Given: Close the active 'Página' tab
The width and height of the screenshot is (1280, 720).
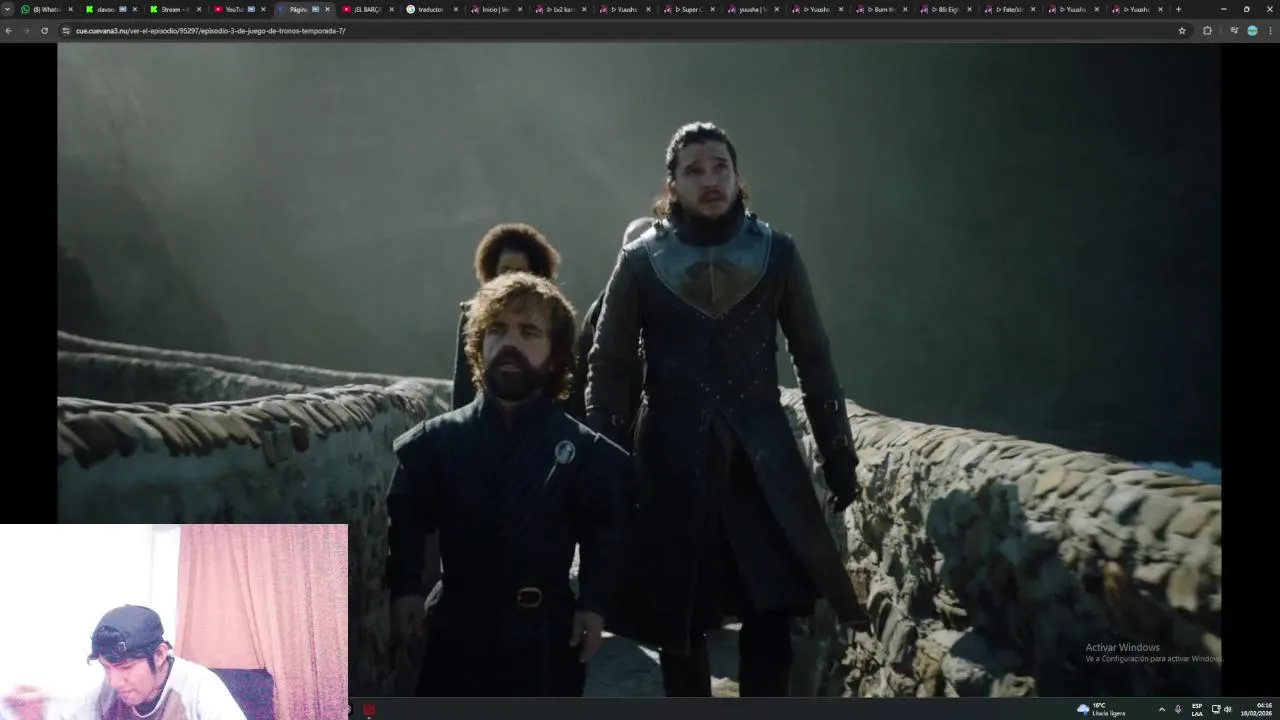Looking at the screenshot, I should coord(327,9).
